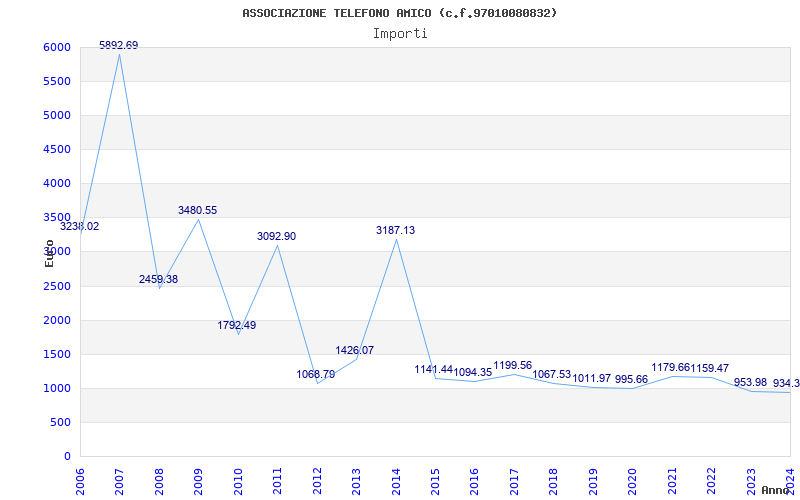
Task: Select the 2020 year axis label
Action: point(632,481)
